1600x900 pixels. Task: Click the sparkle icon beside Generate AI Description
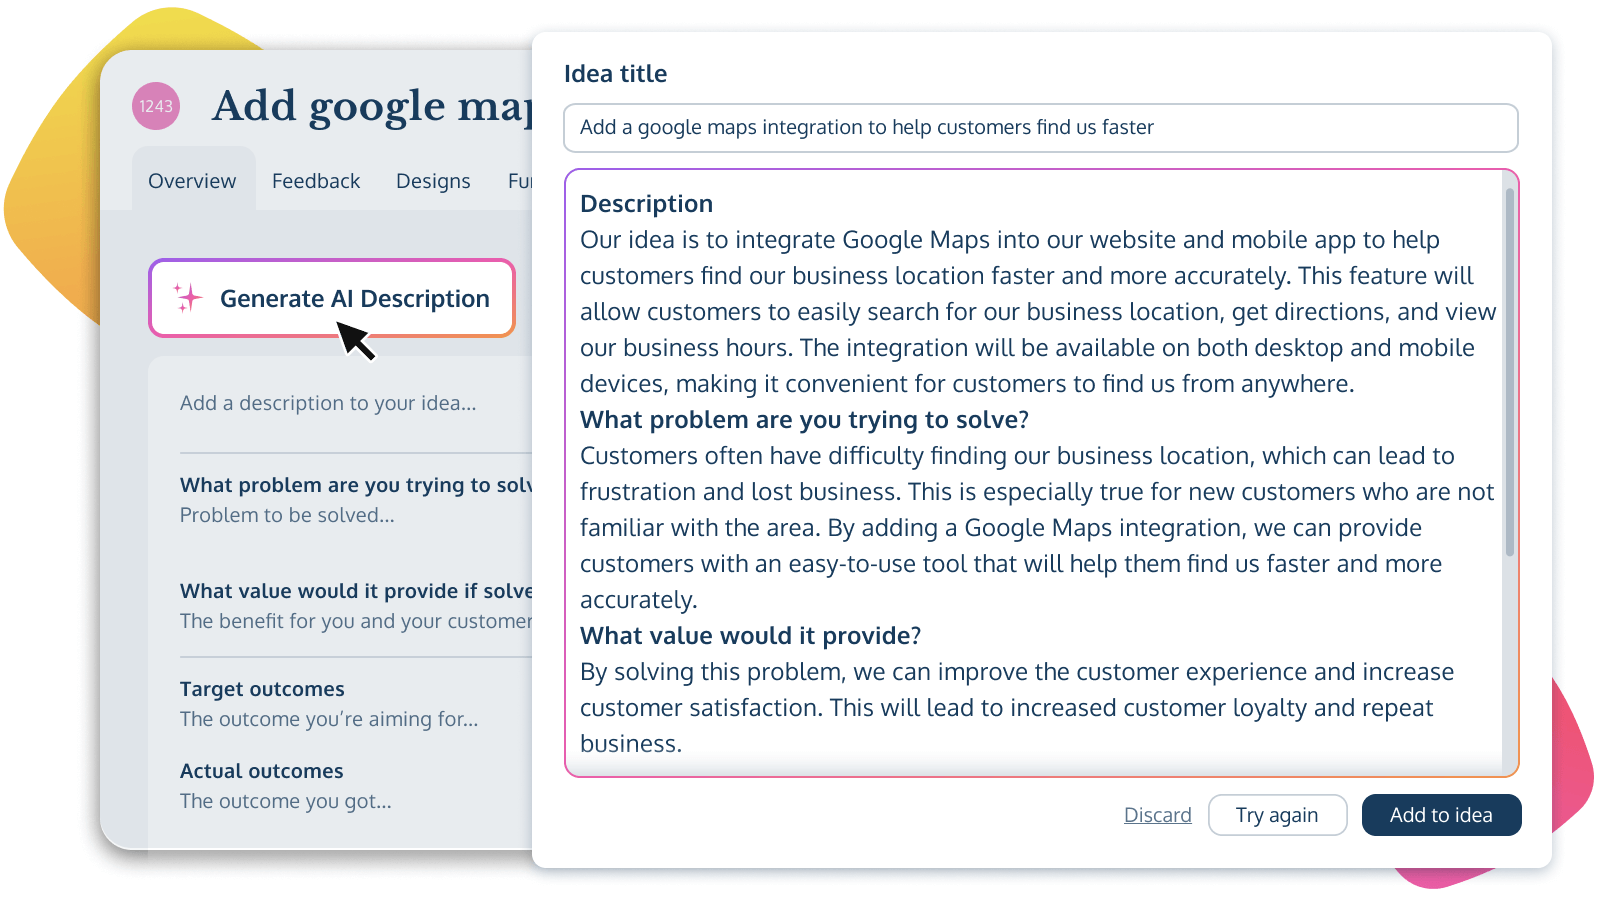[187, 298]
